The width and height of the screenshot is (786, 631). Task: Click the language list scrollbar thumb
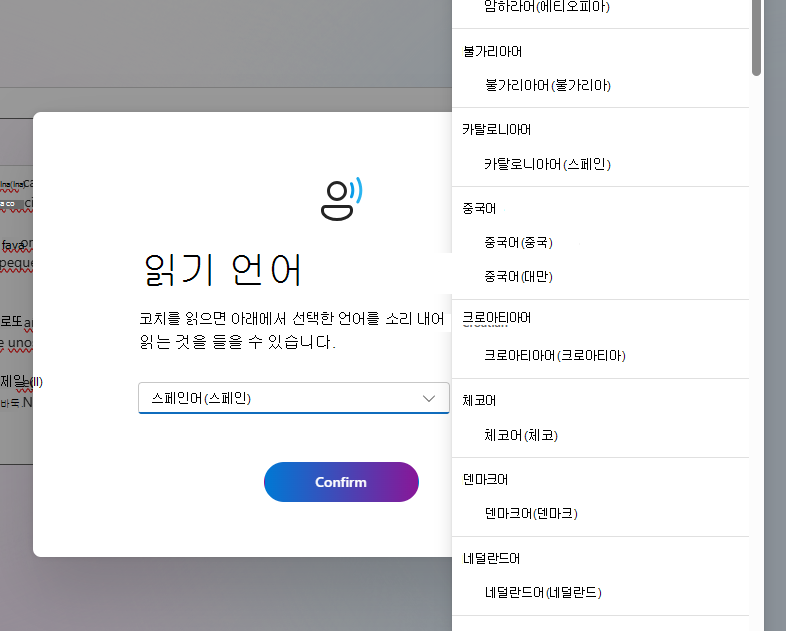(756, 38)
